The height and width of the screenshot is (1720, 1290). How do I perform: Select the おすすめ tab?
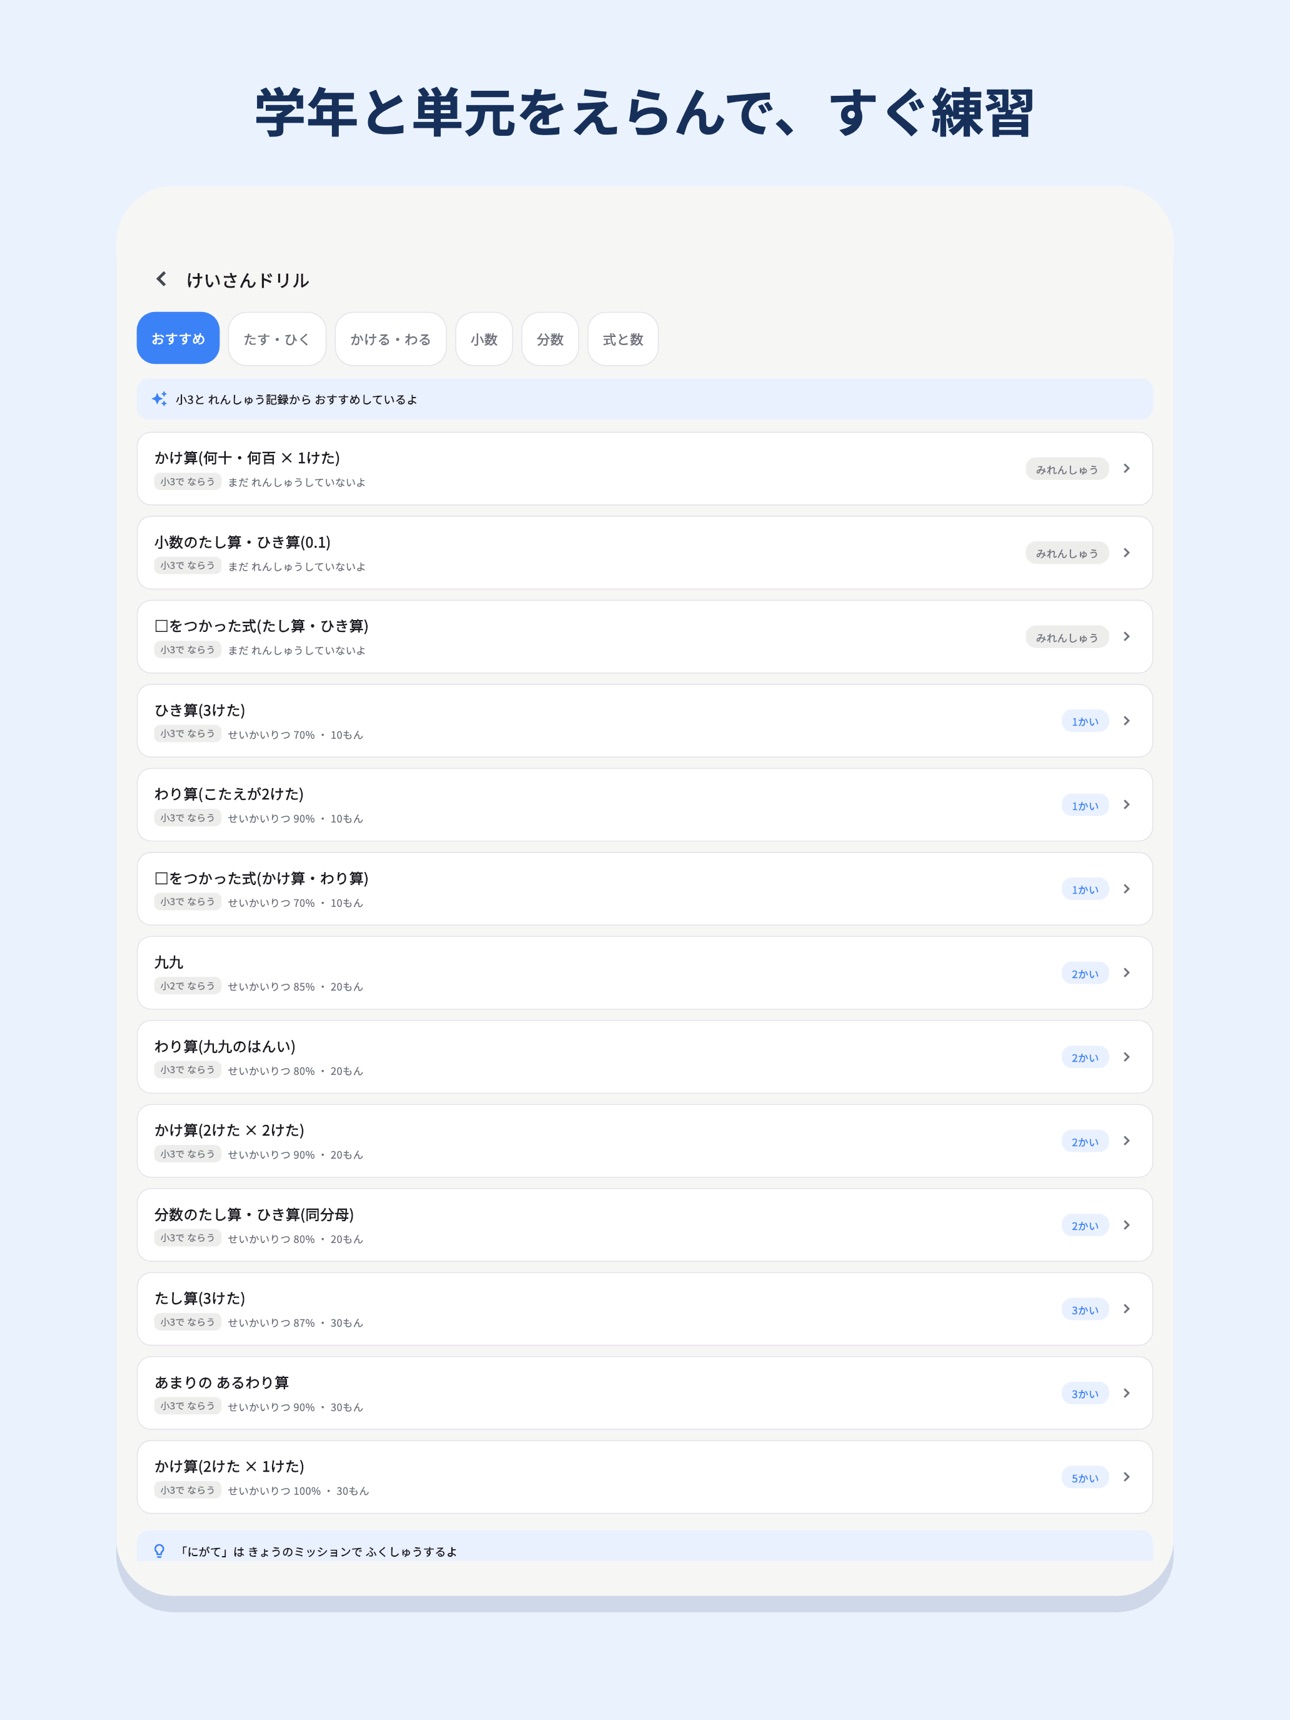coord(178,339)
